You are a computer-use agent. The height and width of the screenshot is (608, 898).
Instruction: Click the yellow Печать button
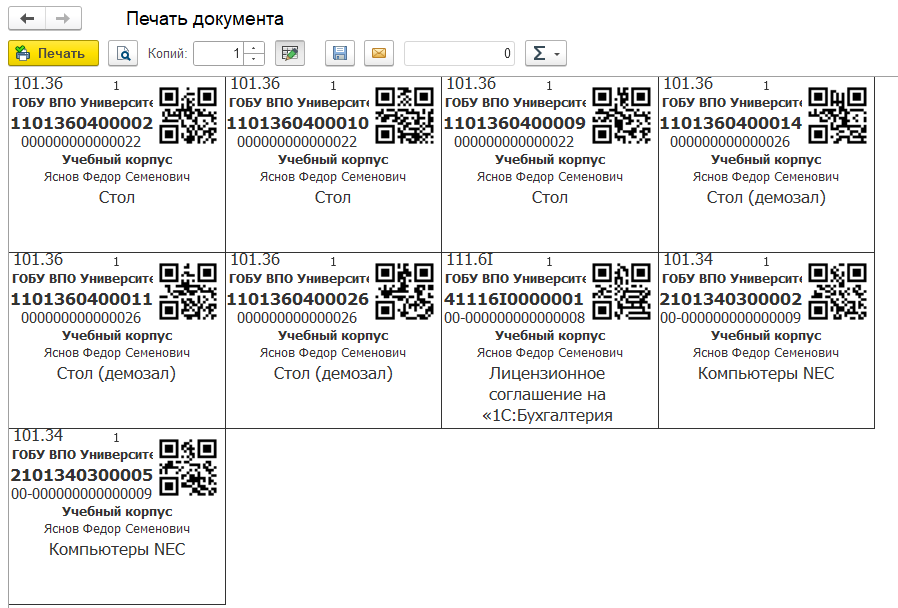[53, 53]
